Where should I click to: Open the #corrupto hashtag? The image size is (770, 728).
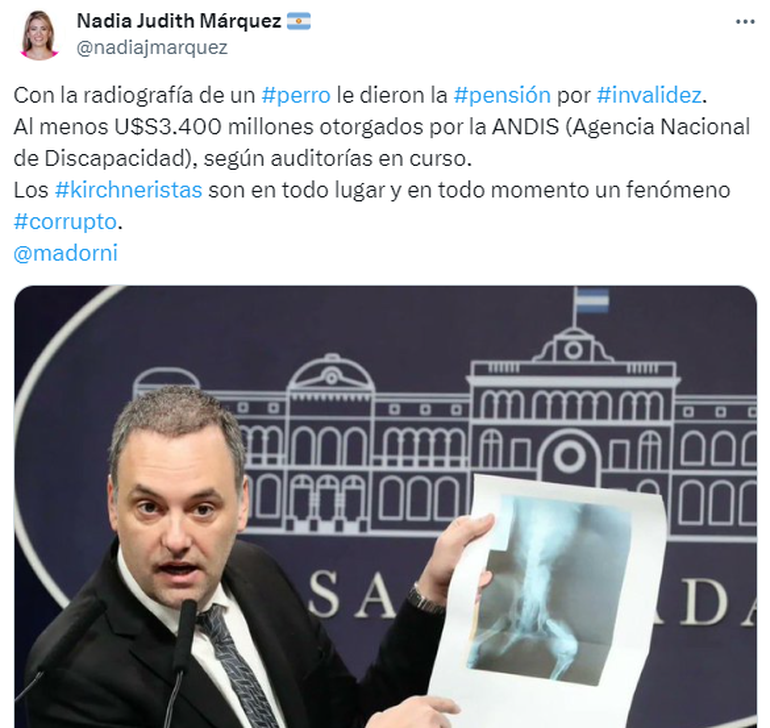click(65, 222)
